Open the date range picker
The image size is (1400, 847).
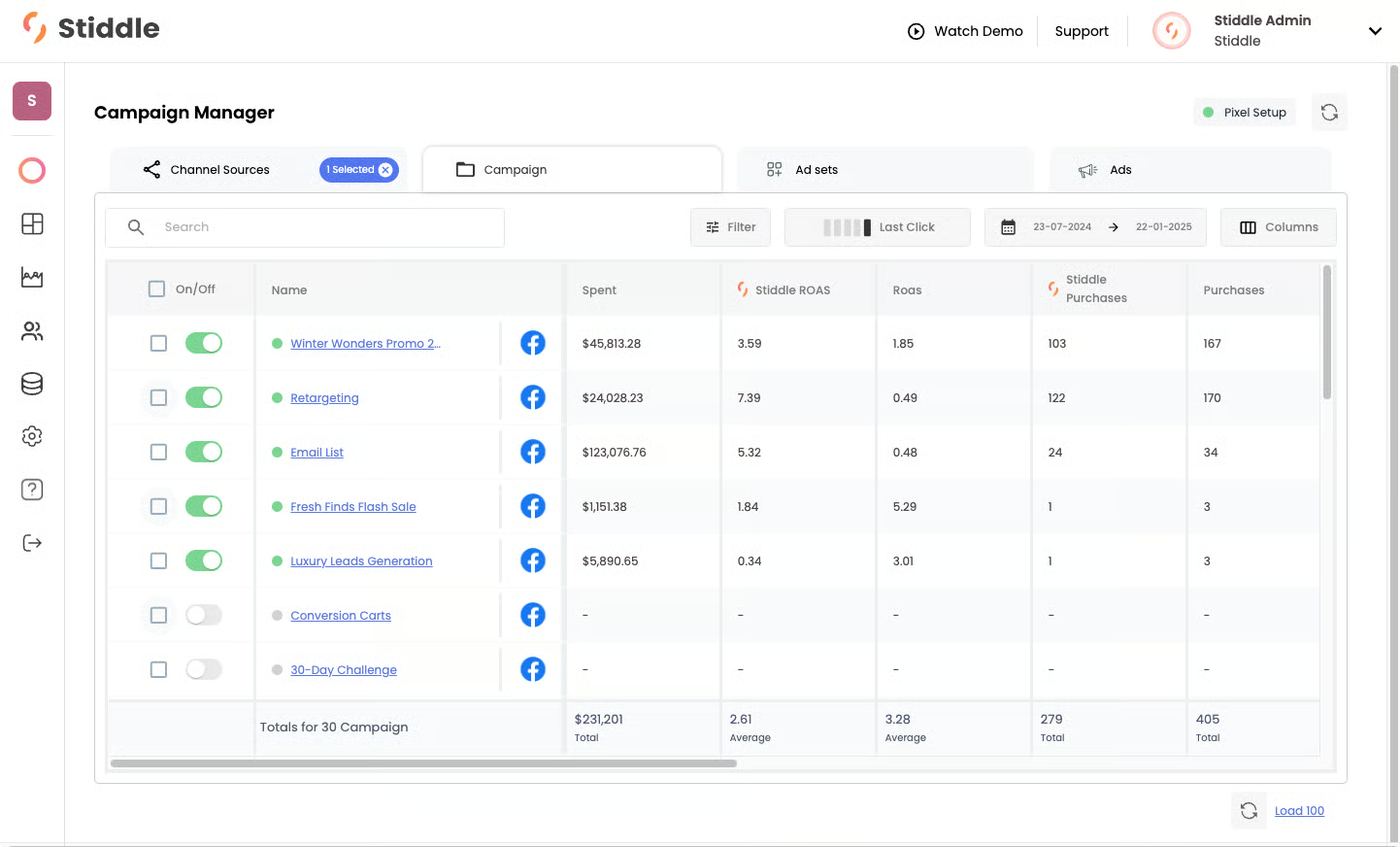click(1095, 227)
